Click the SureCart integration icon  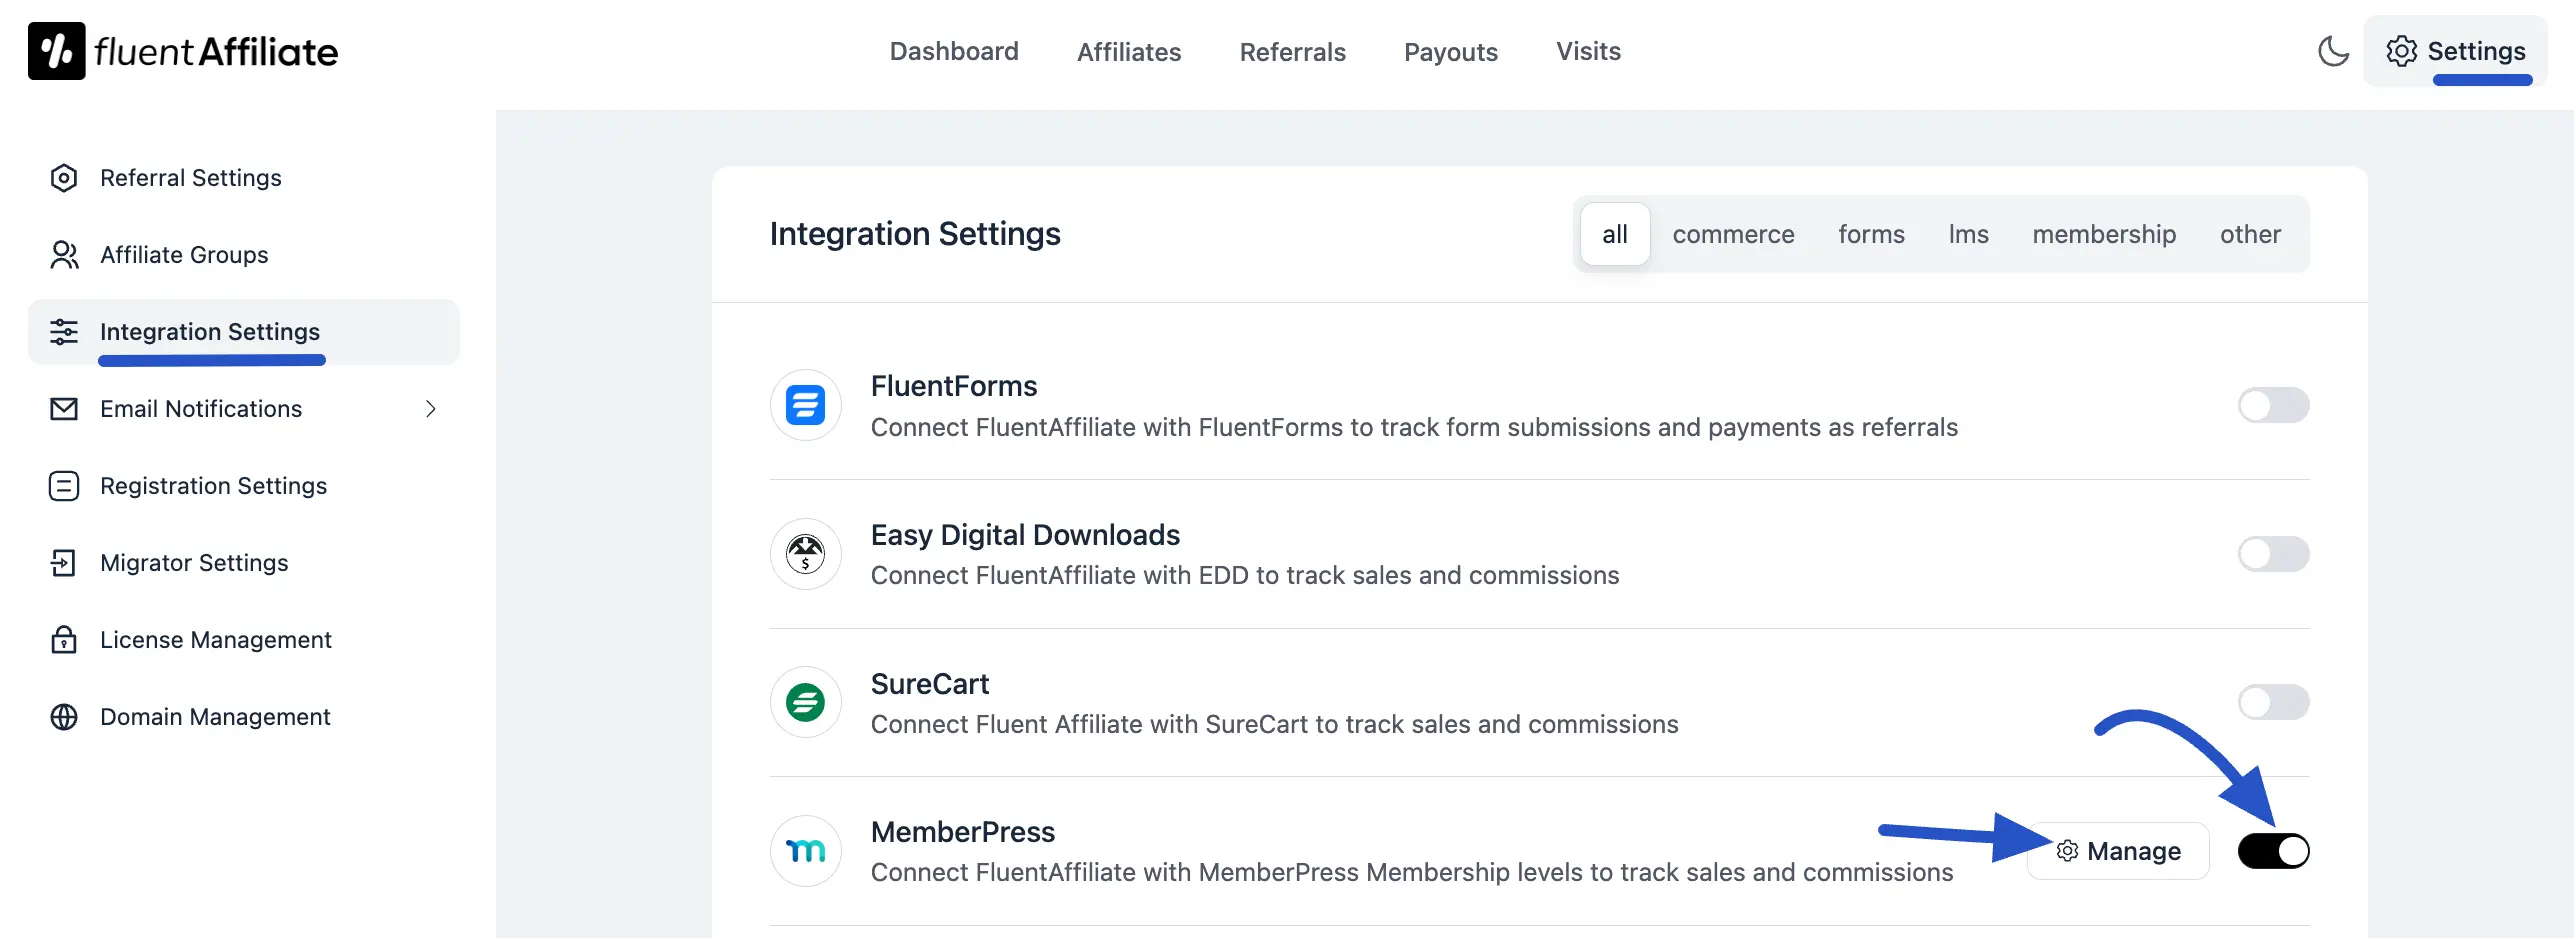click(x=805, y=702)
